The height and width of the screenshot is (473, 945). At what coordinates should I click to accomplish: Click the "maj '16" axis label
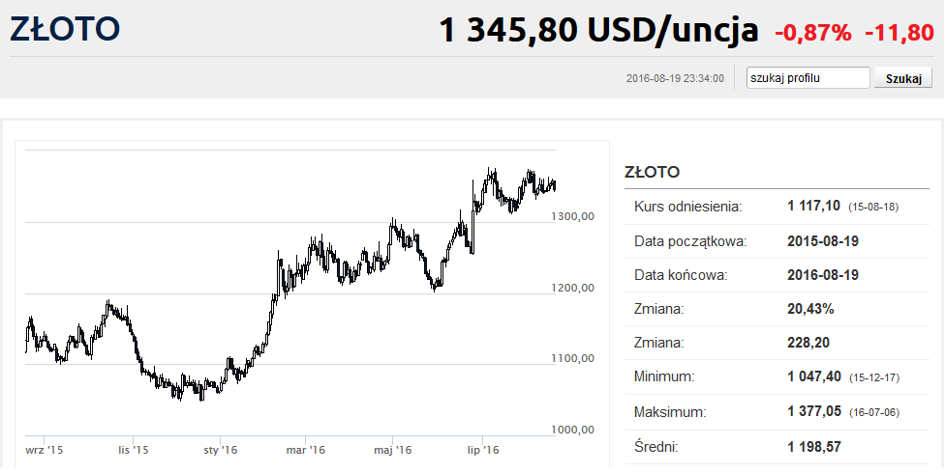click(393, 450)
